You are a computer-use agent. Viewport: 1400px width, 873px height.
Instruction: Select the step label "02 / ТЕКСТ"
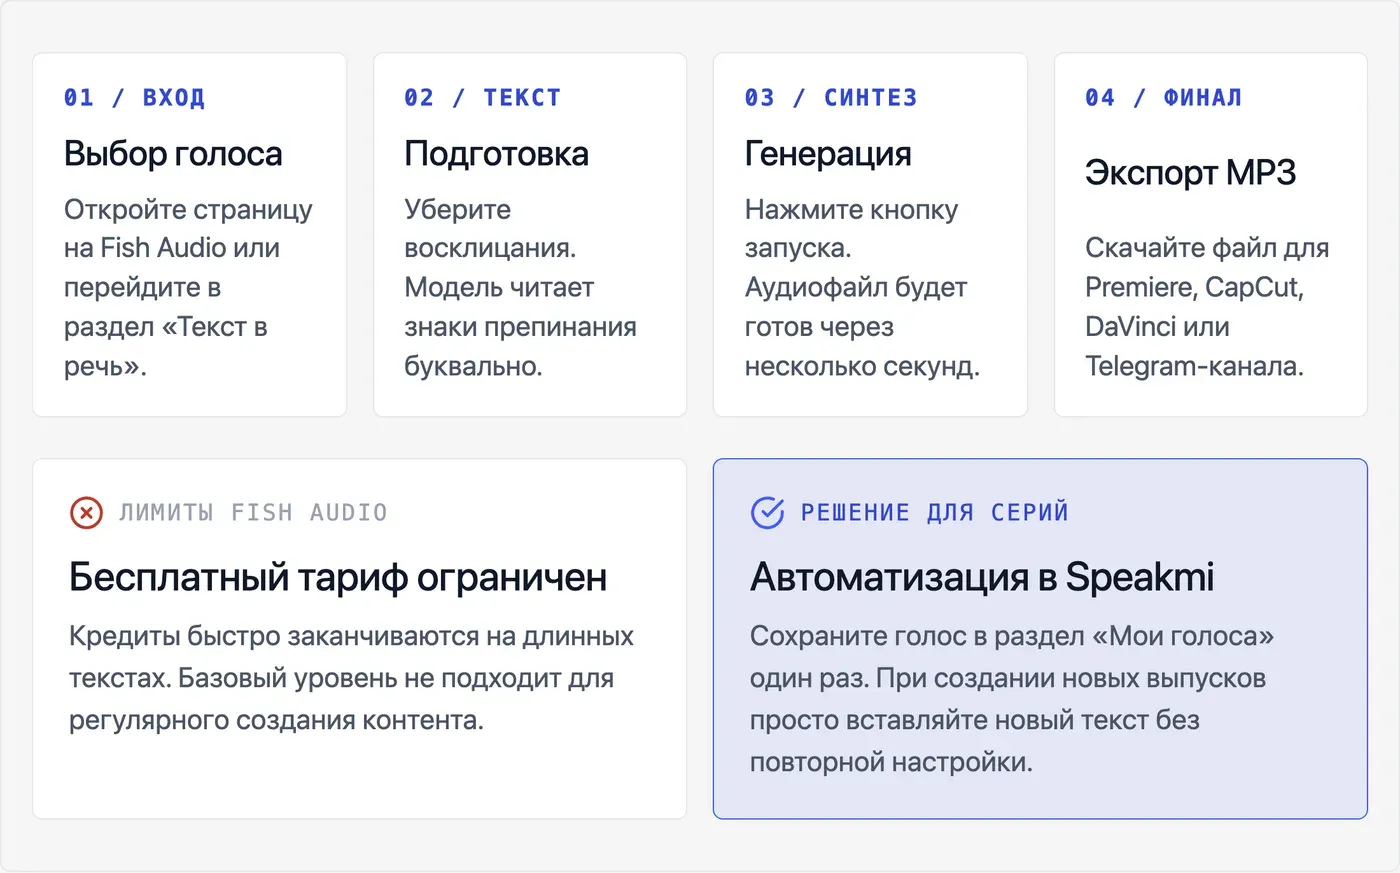(482, 98)
